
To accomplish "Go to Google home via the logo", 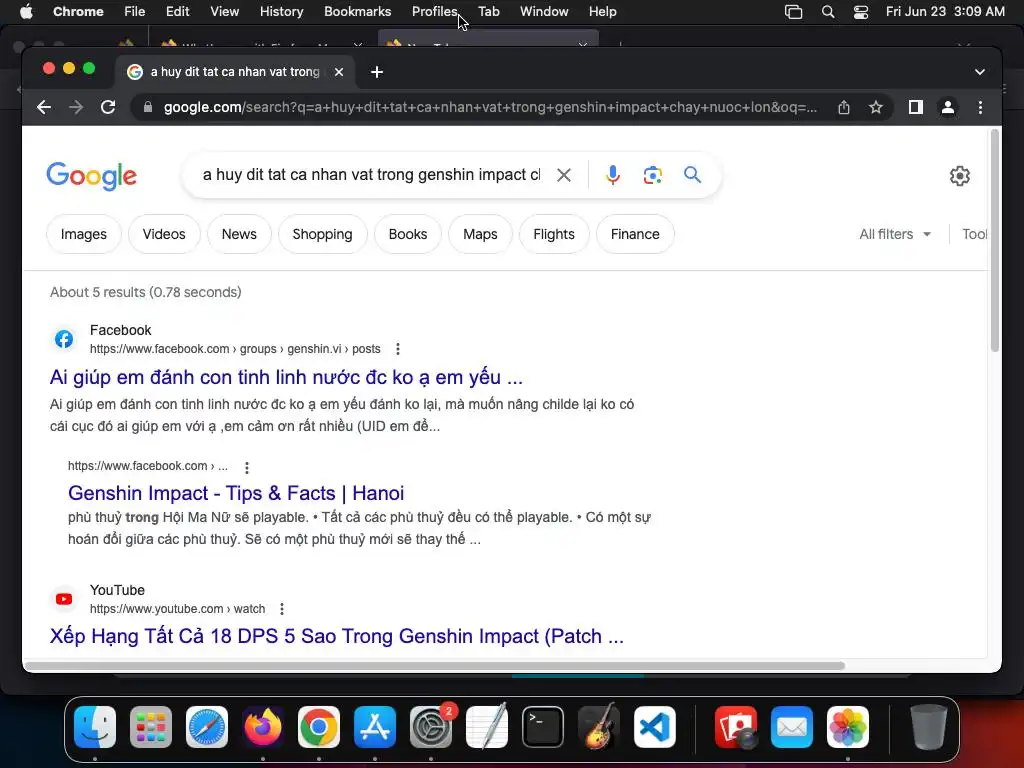I will click(91, 176).
